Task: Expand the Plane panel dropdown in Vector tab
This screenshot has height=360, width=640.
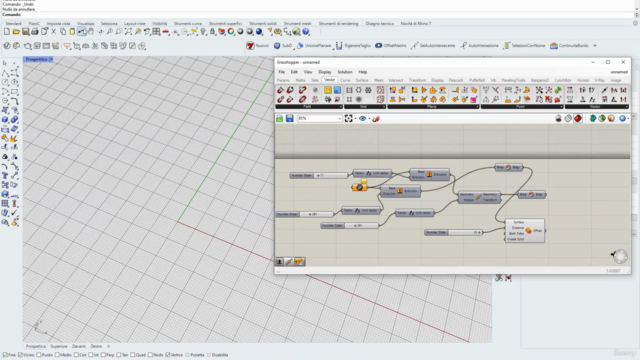Action: click(x=477, y=107)
